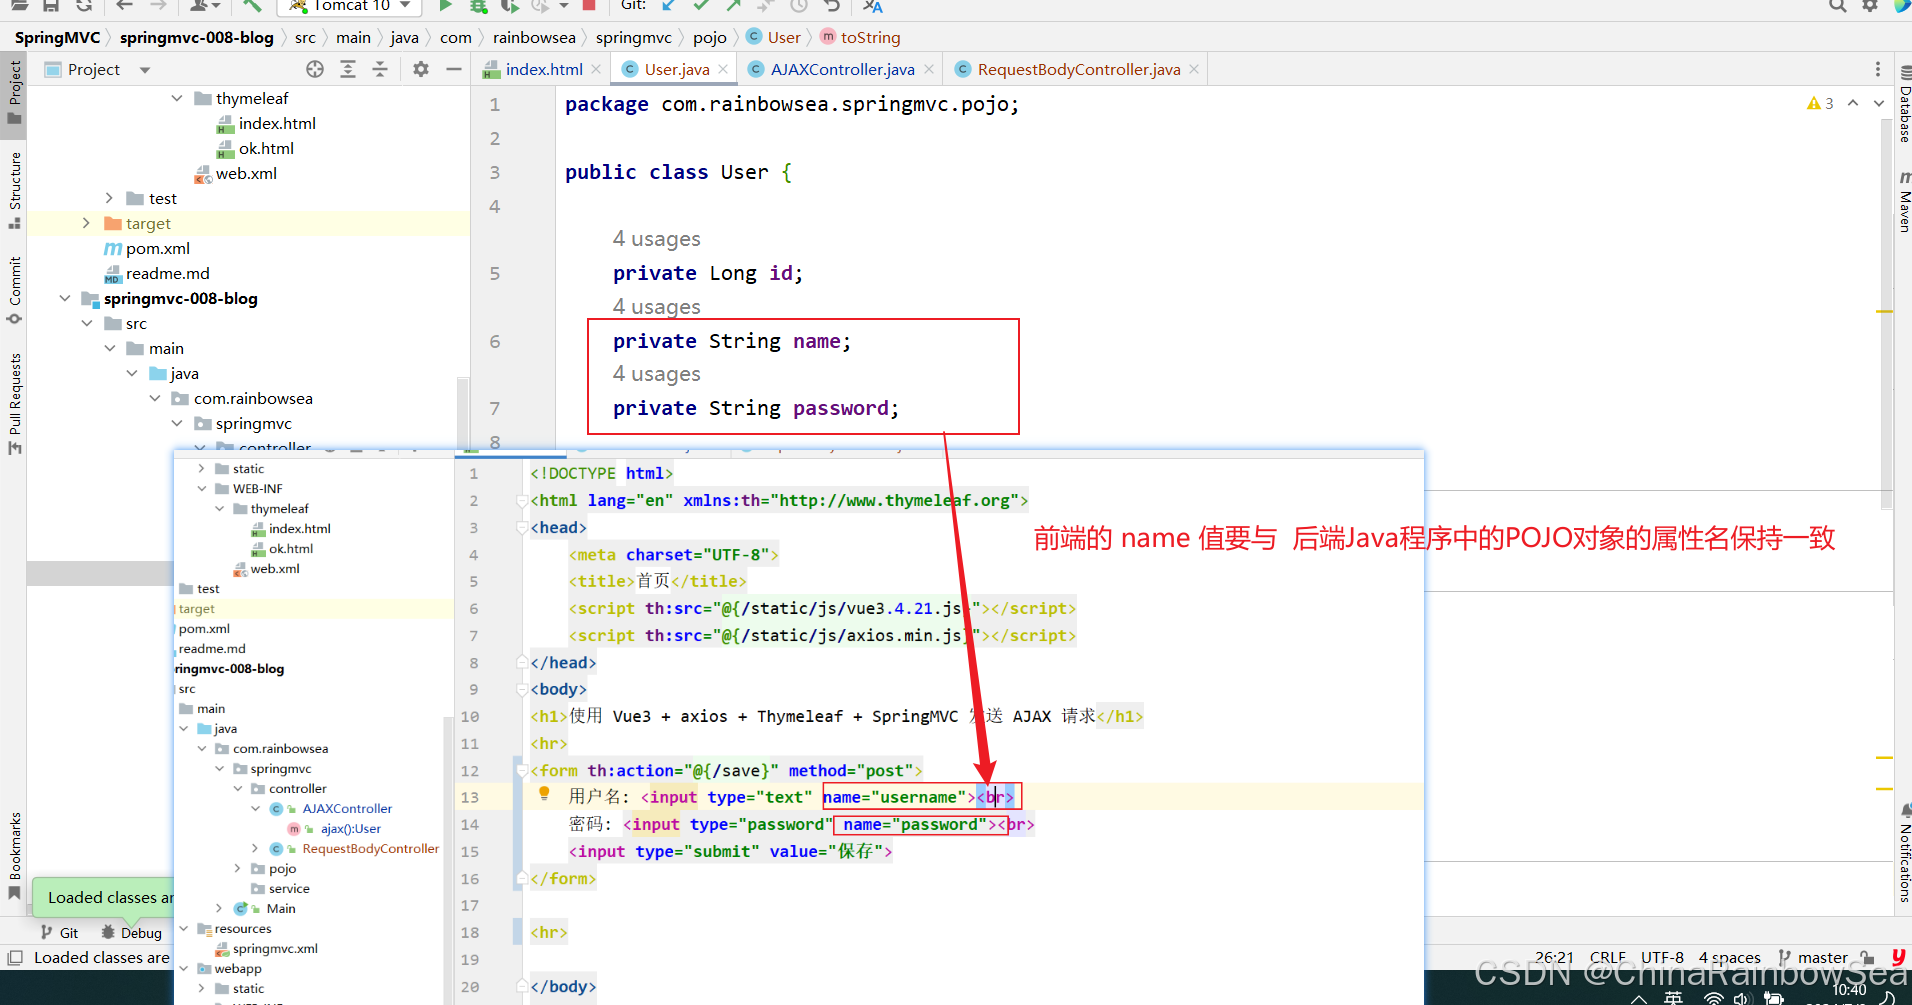Click the warnings indicator showing 3

coord(1820,103)
